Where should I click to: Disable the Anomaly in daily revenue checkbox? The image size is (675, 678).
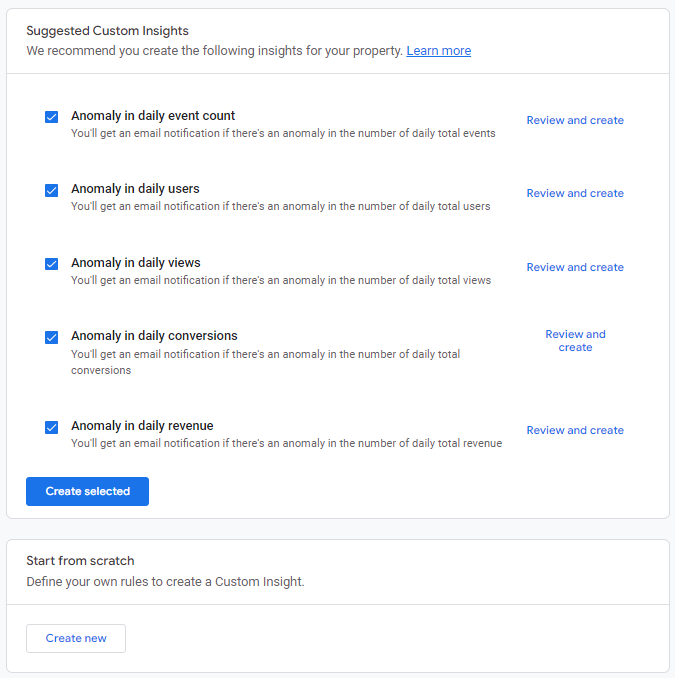click(x=52, y=427)
